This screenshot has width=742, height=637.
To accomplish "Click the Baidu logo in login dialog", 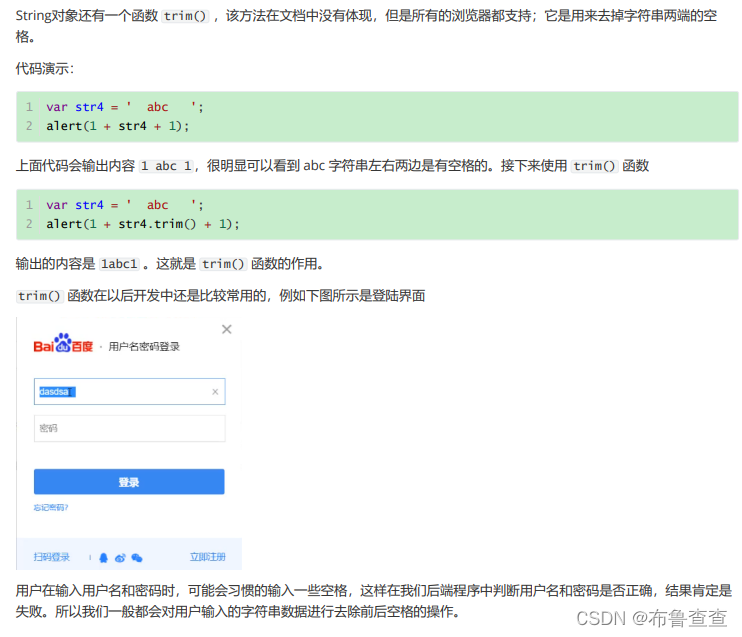I will (x=63, y=343).
